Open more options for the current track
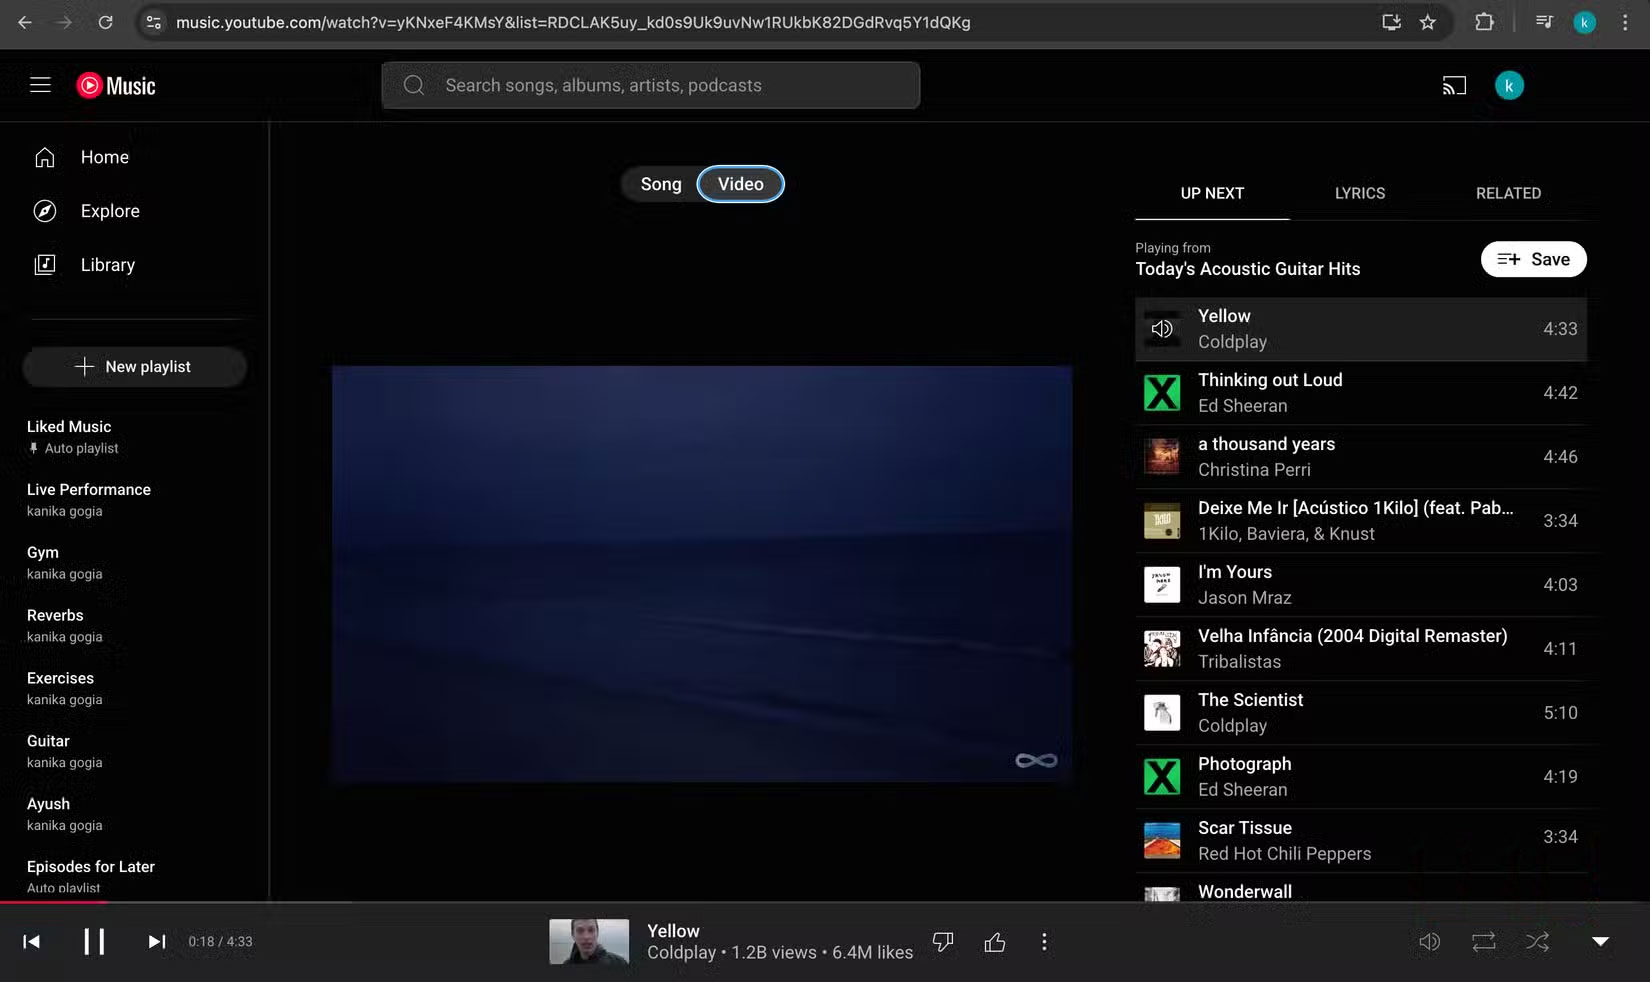This screenshot has width=1650, height=982. (x=1044, y=941)
